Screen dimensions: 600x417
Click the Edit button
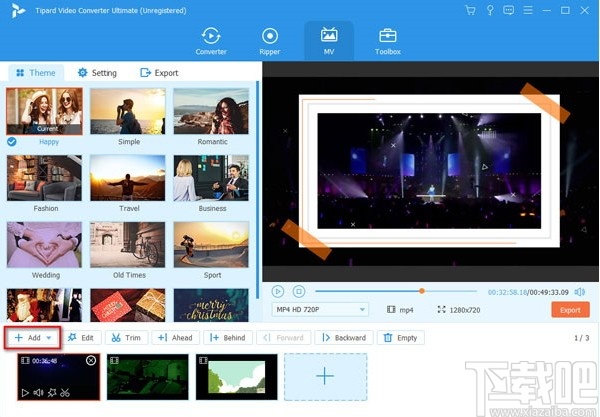click(82, 337)
